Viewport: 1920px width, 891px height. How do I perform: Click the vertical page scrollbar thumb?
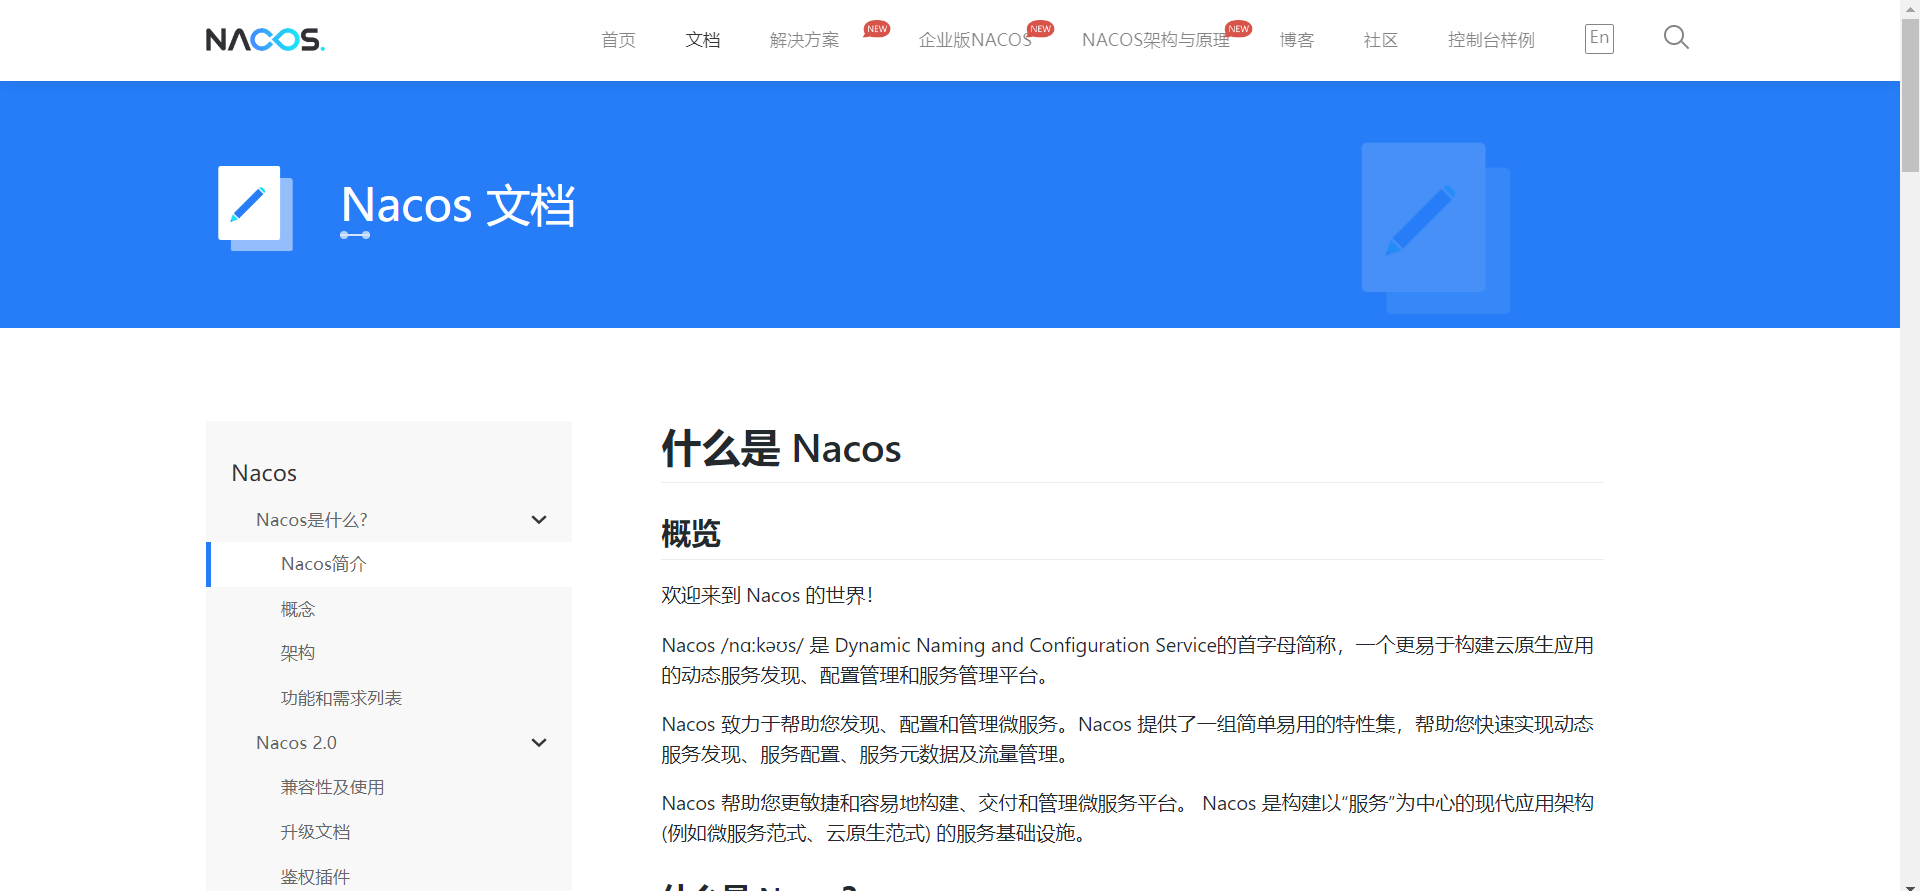[x=1910, y=95]
